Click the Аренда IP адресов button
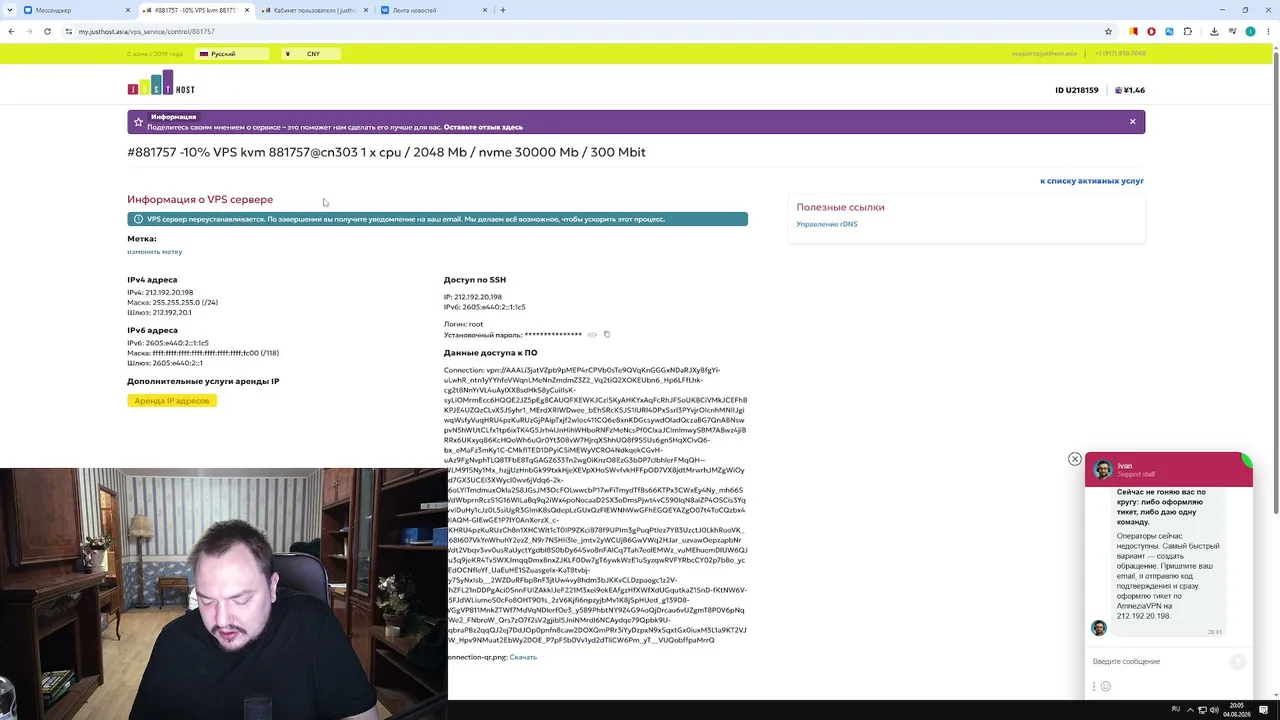The image size is (1280, 720). tap(172, 401)
